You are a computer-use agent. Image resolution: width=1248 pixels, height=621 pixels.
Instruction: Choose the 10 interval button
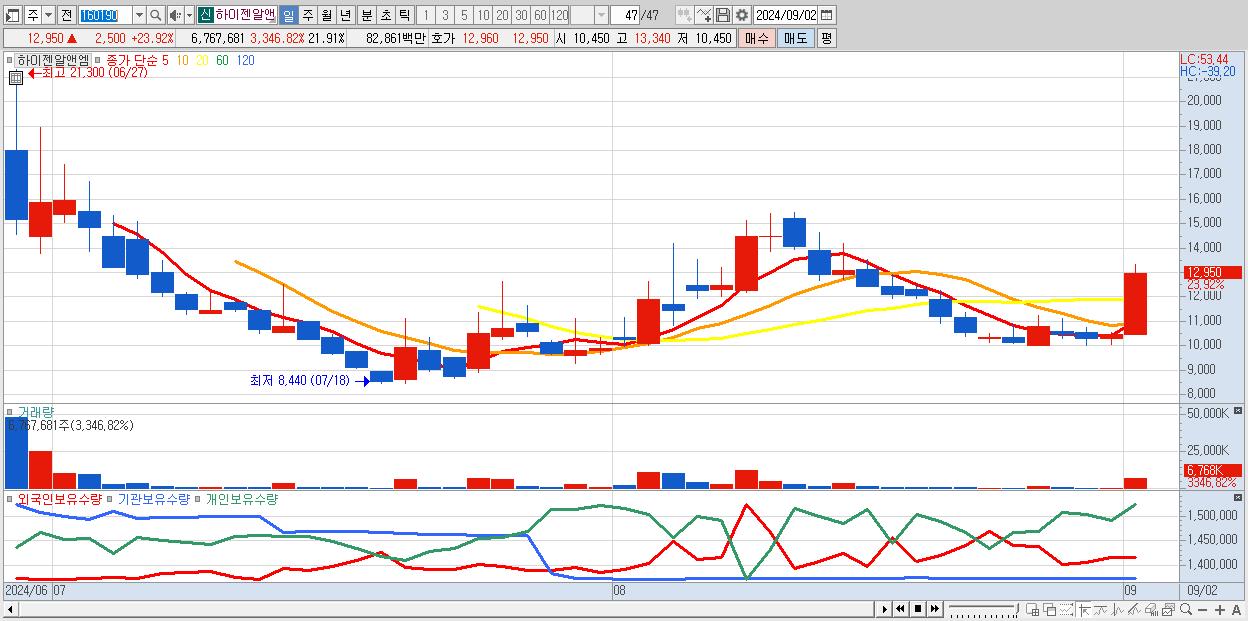[483, 15]
